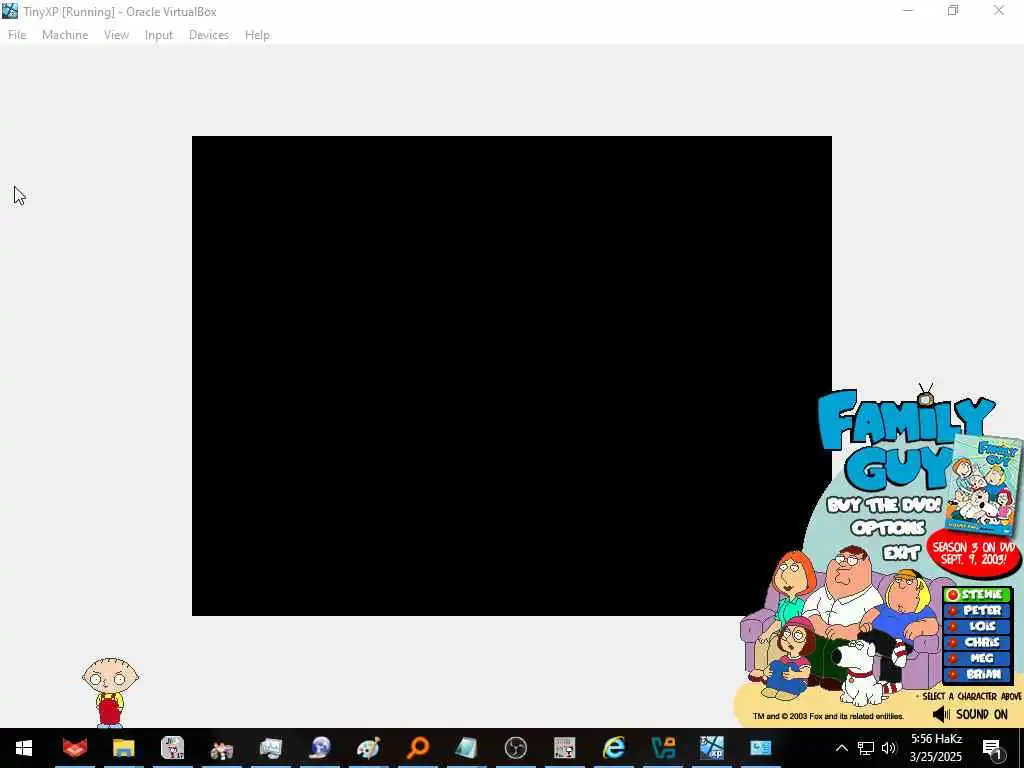This screenshot has height=768, width=1024.
Task: Open orange magnifier search taskbar icon
Action: pos(418,748)
